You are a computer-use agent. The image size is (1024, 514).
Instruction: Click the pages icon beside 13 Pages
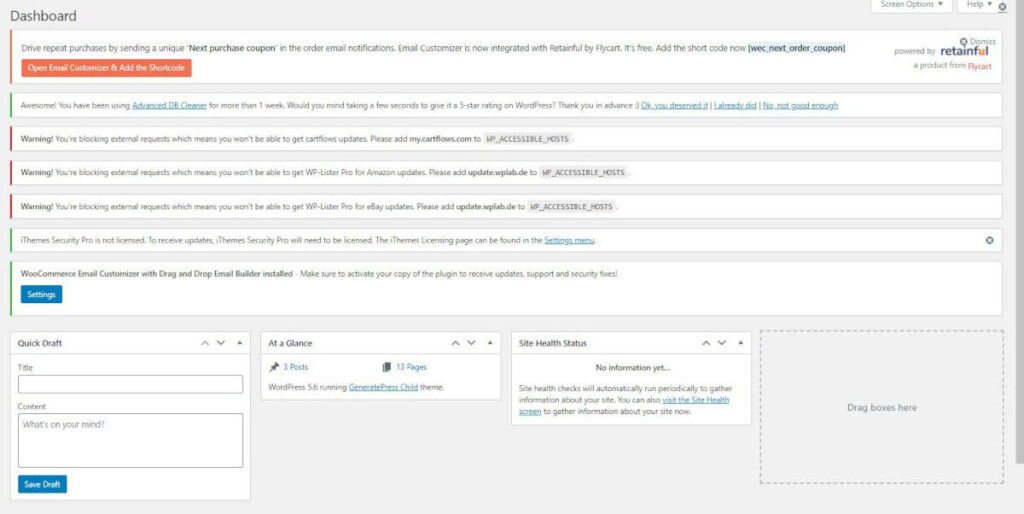387,367
